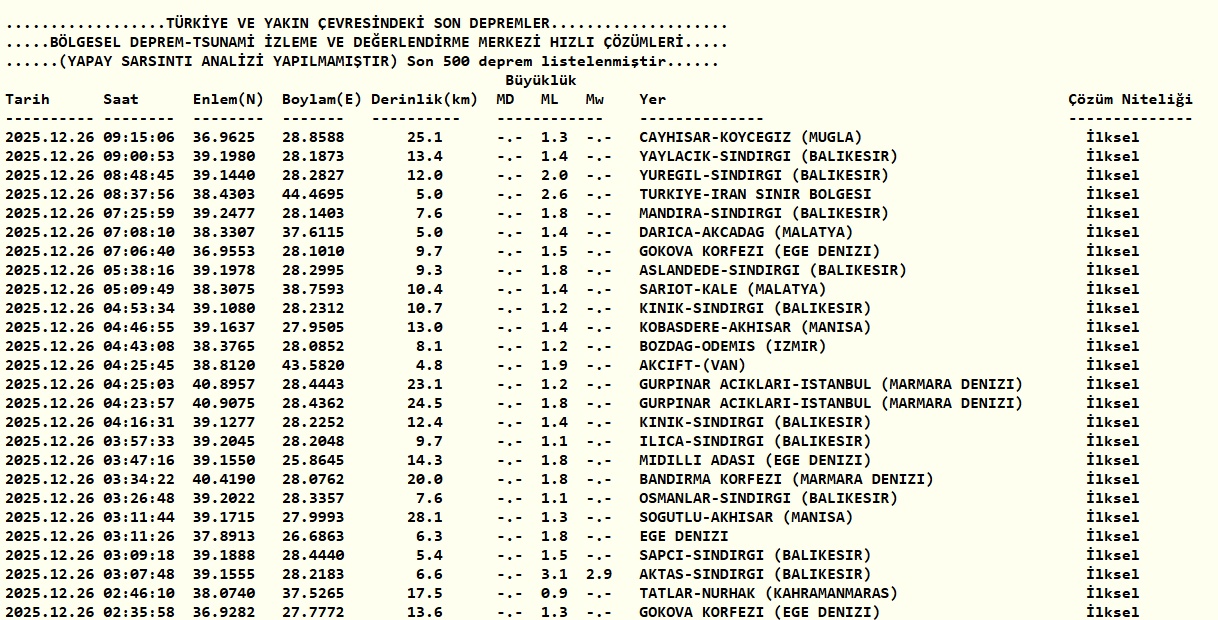Click the 44.4695 longitude value
The image size is (1218, 620).
point(313,194)
